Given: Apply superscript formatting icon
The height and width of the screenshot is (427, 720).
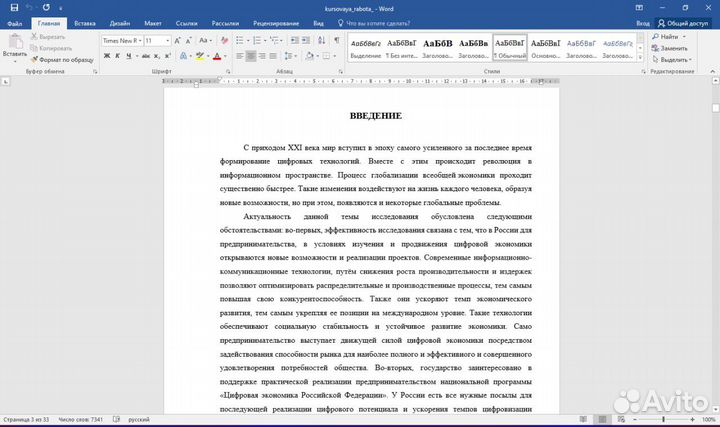Looking at the screenshot, I should (x=168, y=56).
